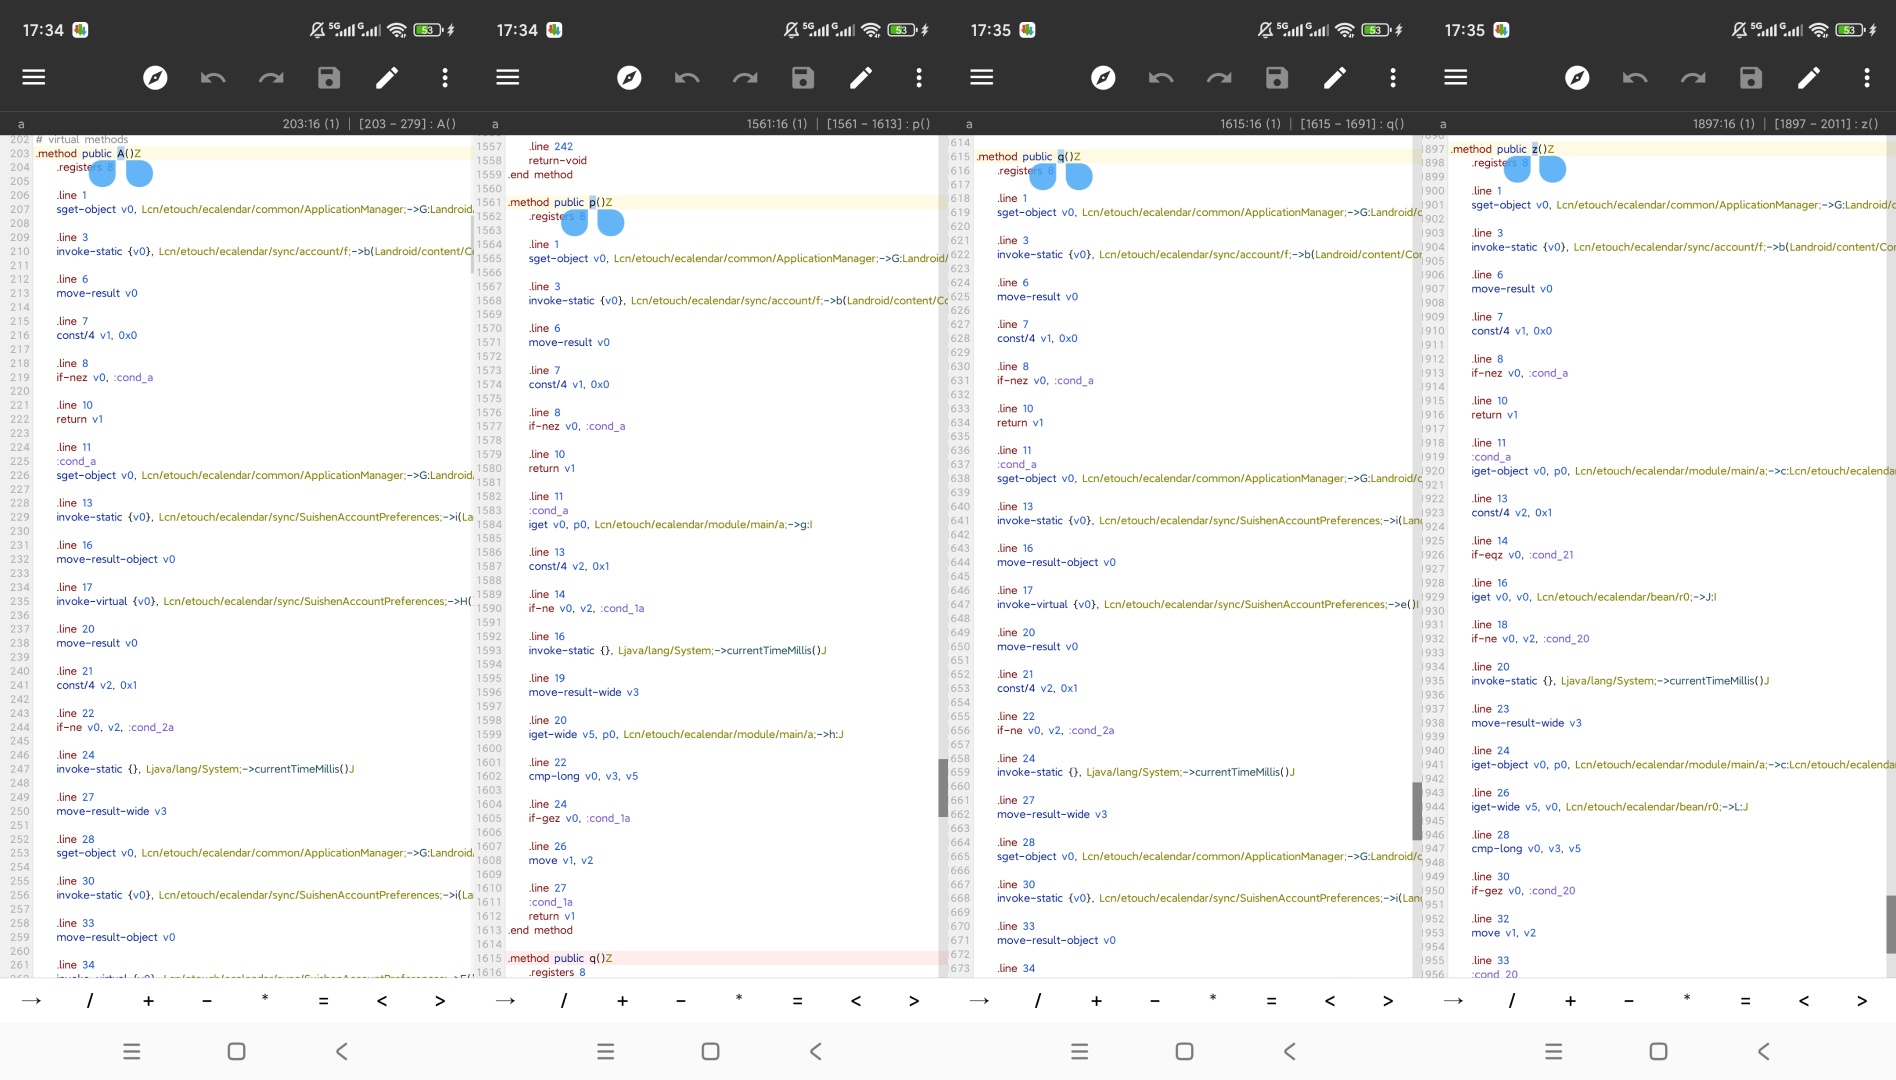Redo the edit in the q()Z editor screen
1896x1080 pixels.
tap(1219, 77)
